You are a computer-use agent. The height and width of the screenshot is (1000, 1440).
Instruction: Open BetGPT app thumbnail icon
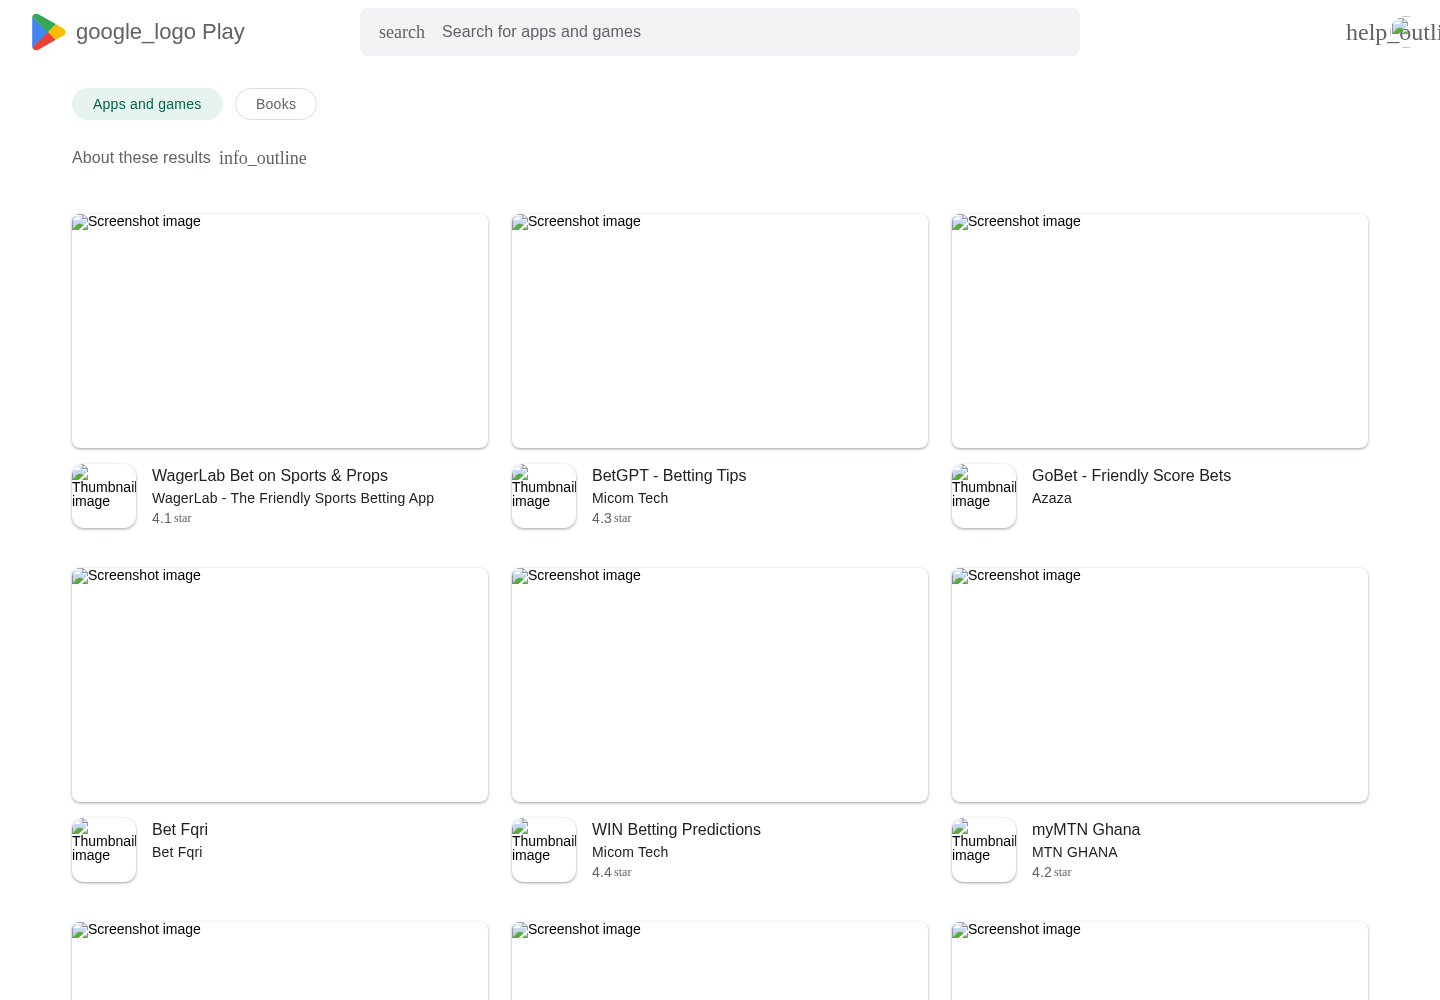click(544, 496)
